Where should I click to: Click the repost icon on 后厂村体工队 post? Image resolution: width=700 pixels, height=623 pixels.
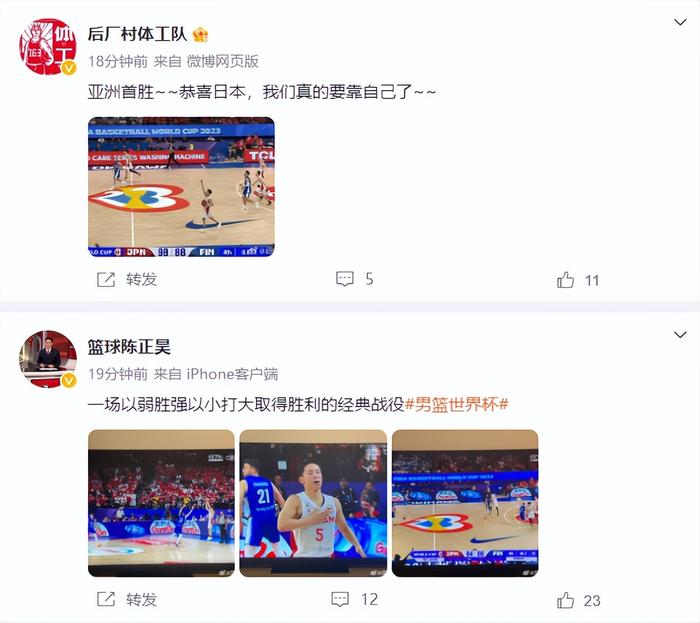click(106, 280)
